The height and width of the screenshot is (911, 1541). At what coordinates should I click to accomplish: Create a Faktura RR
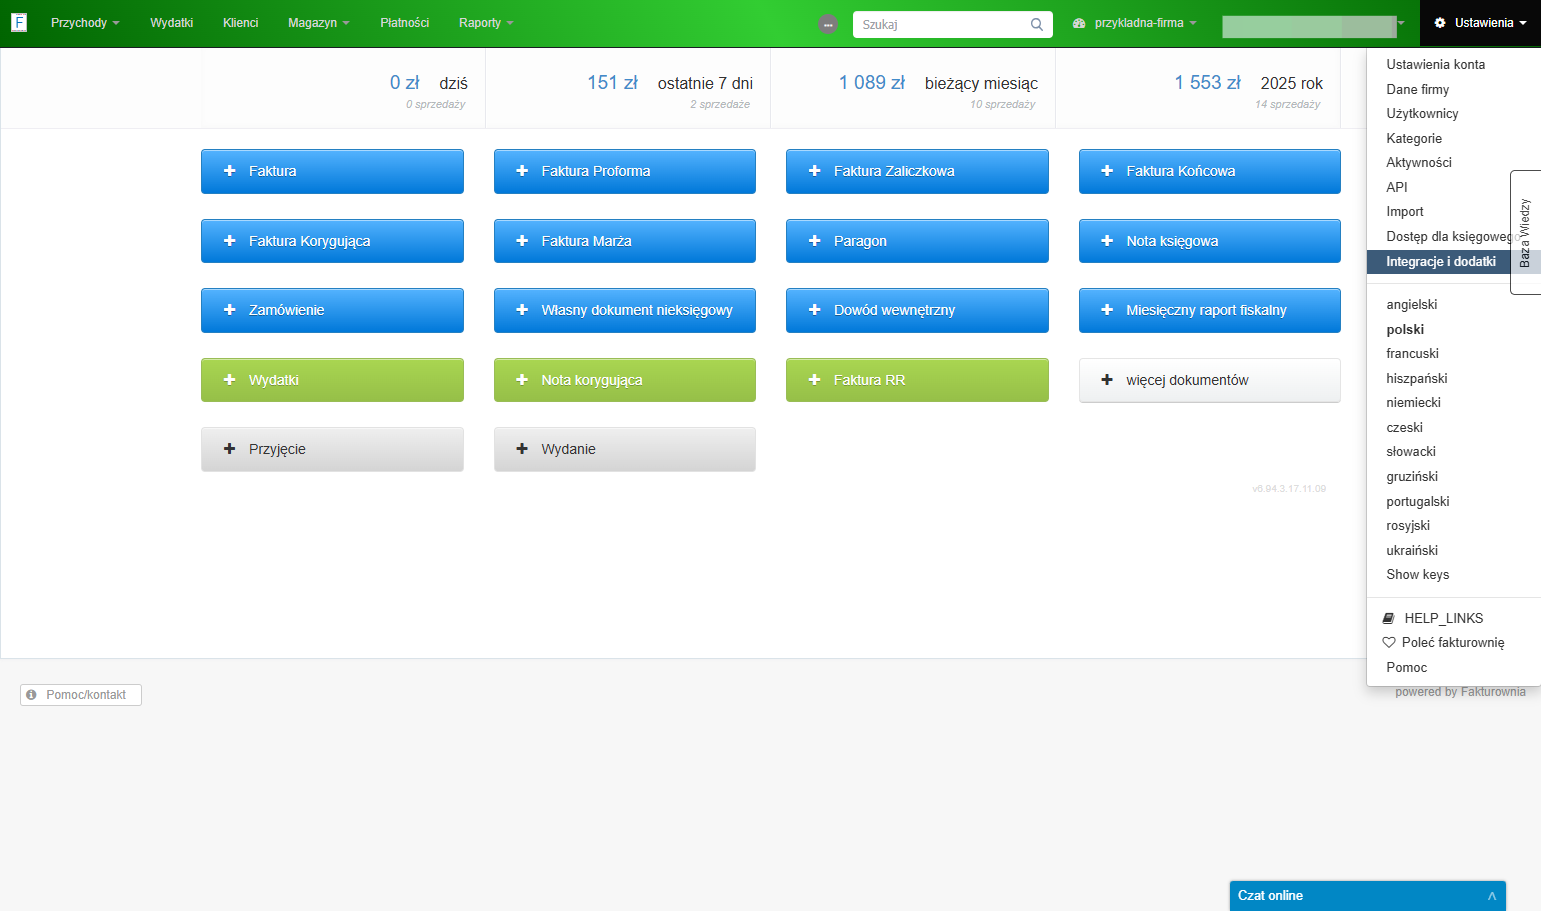pyautogui.click(x=917, y=380)
